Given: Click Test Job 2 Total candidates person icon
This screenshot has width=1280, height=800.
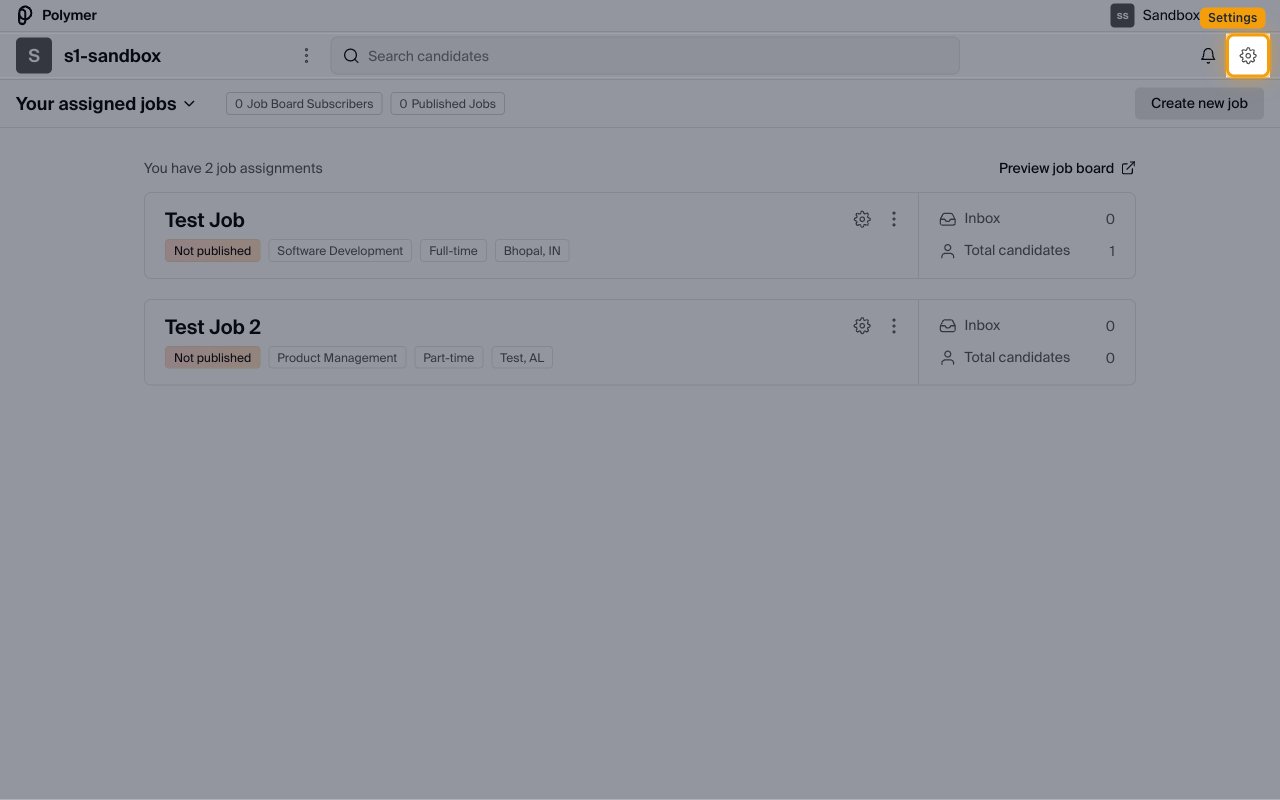Looking at the screenshot, I should point(947,358).
